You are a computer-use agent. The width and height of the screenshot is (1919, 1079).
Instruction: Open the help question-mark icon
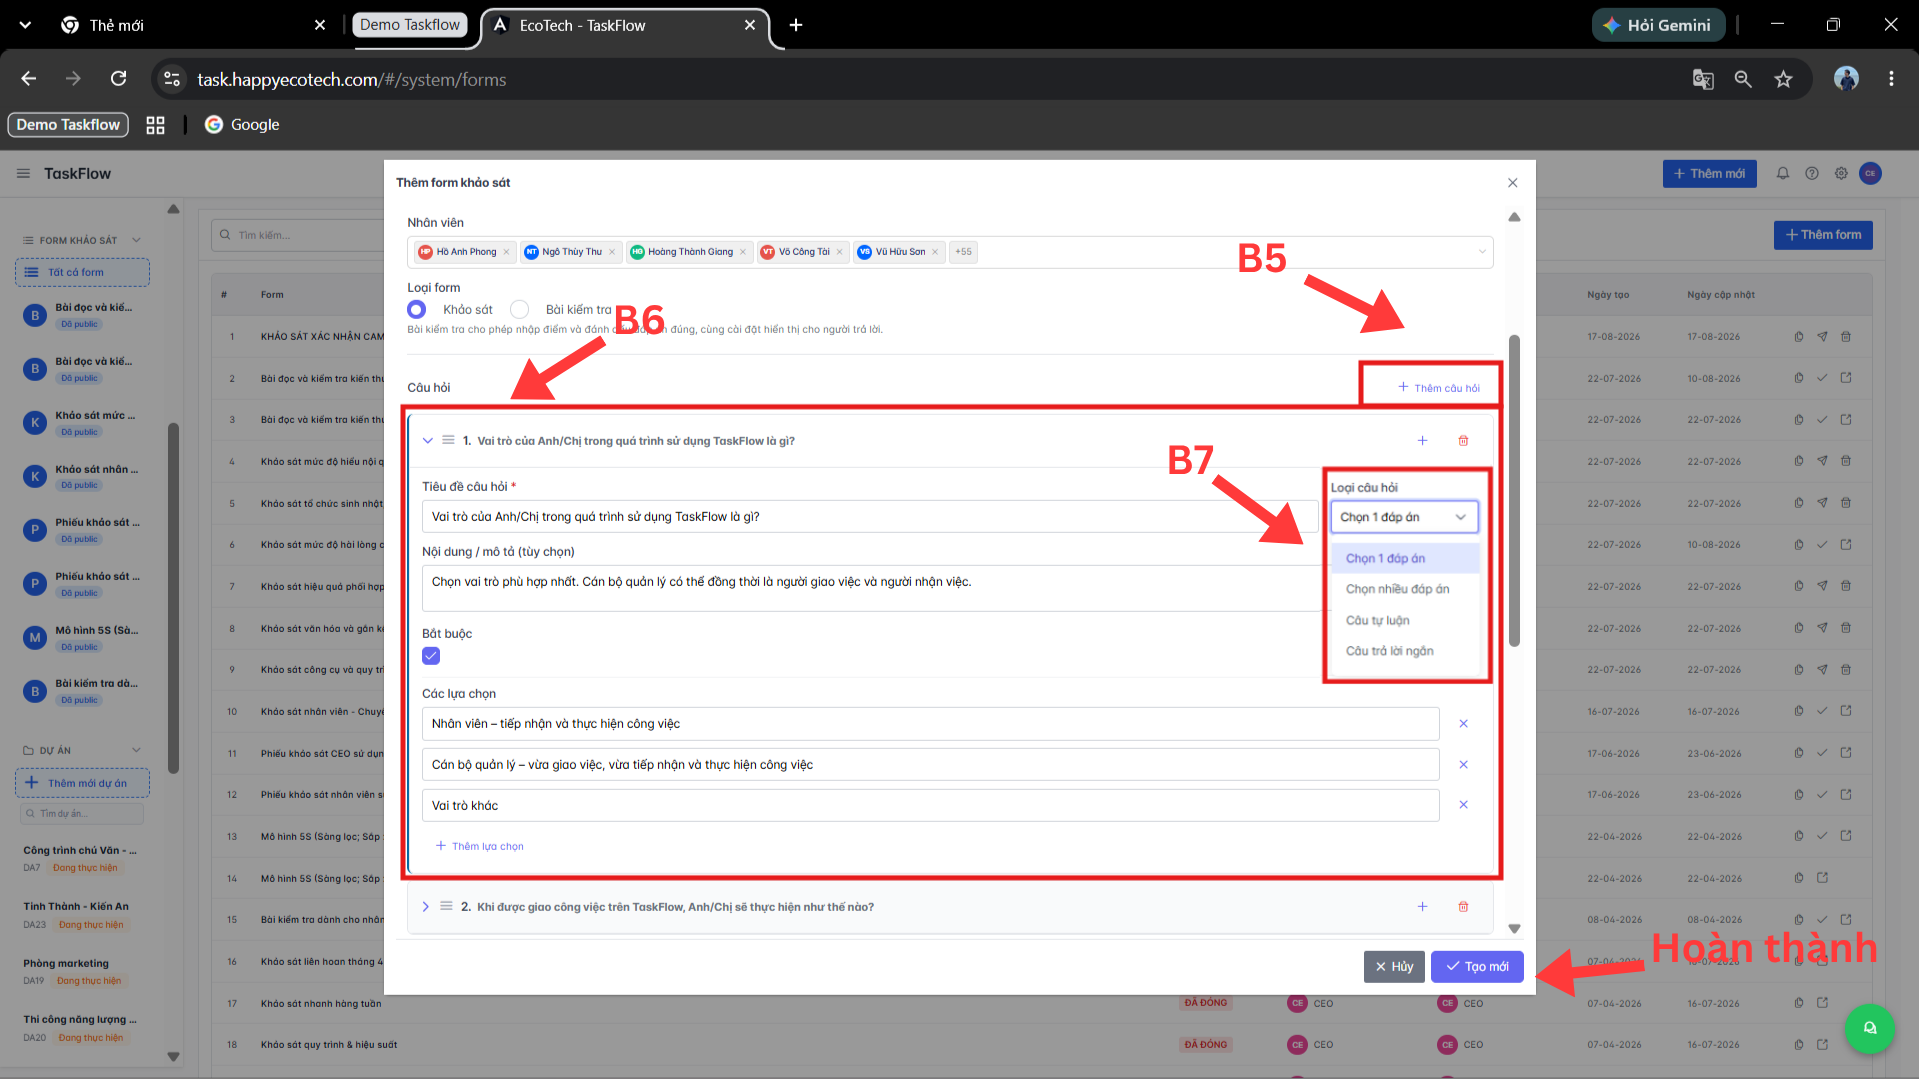pyautogui.click(x=1811, y=174)
